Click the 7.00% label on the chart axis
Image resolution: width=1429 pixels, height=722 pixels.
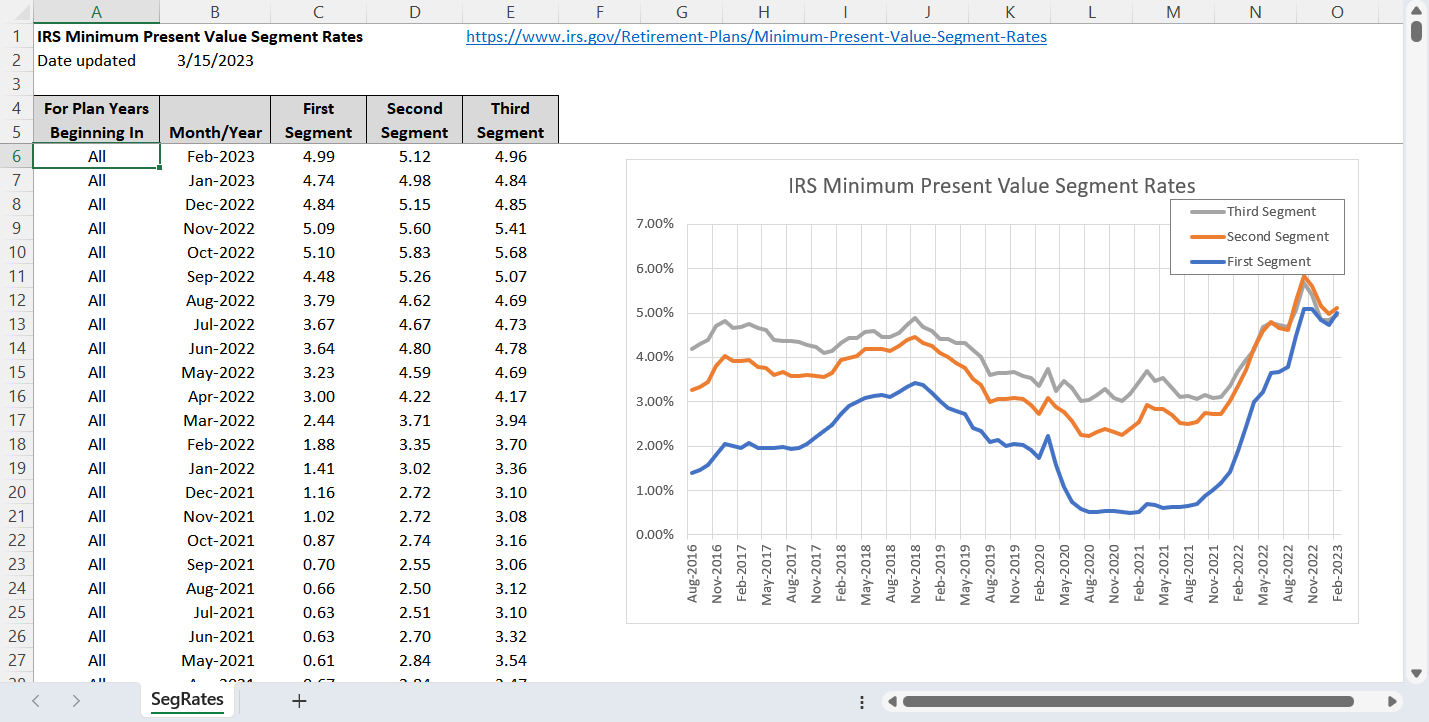[x=655, y=223]
